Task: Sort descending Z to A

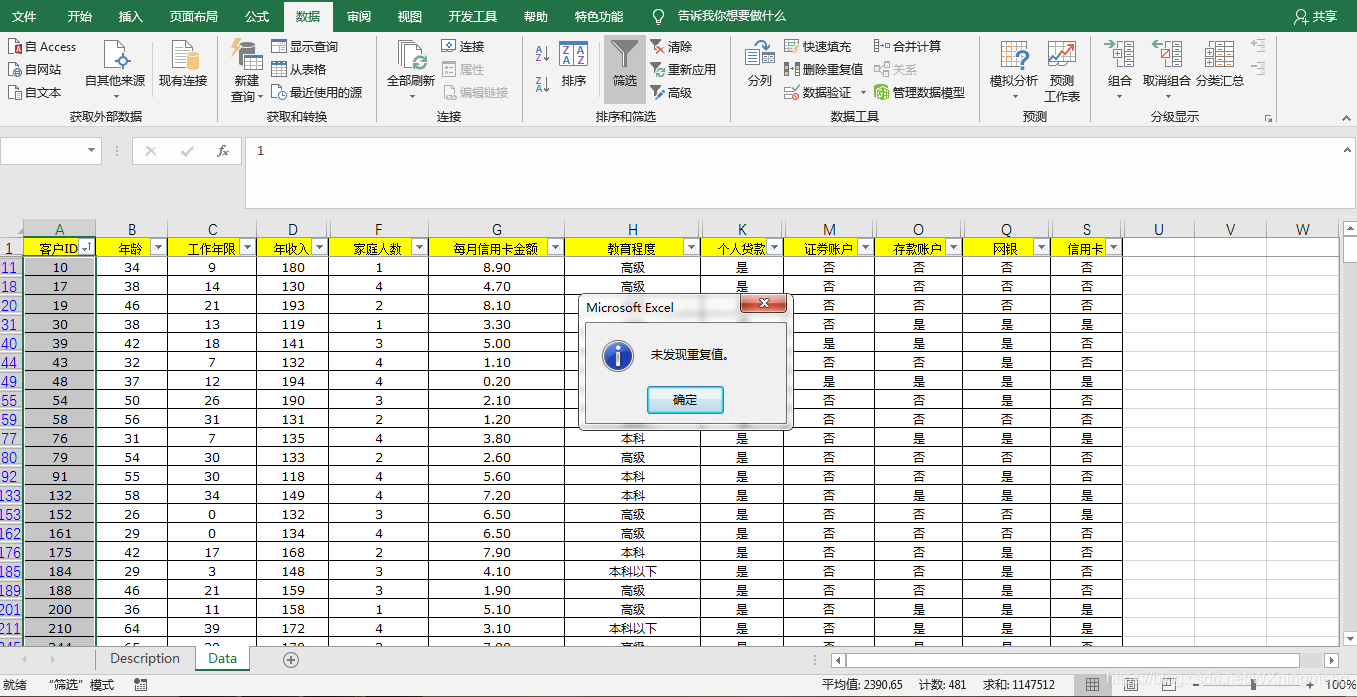Action: click(x=542, y=84)
